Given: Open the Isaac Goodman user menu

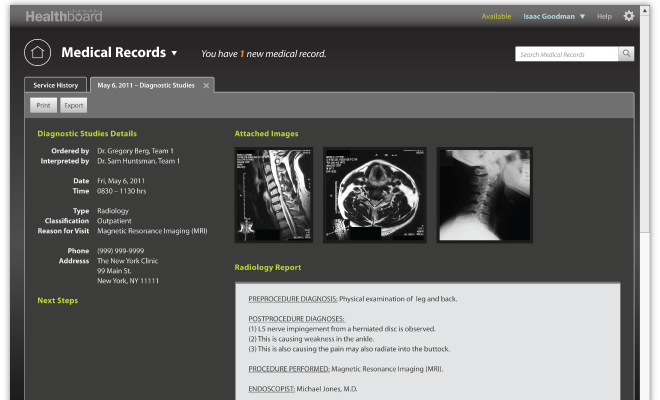Looking at the screenshot, I should pyautogui.click(x=554, y=17).
